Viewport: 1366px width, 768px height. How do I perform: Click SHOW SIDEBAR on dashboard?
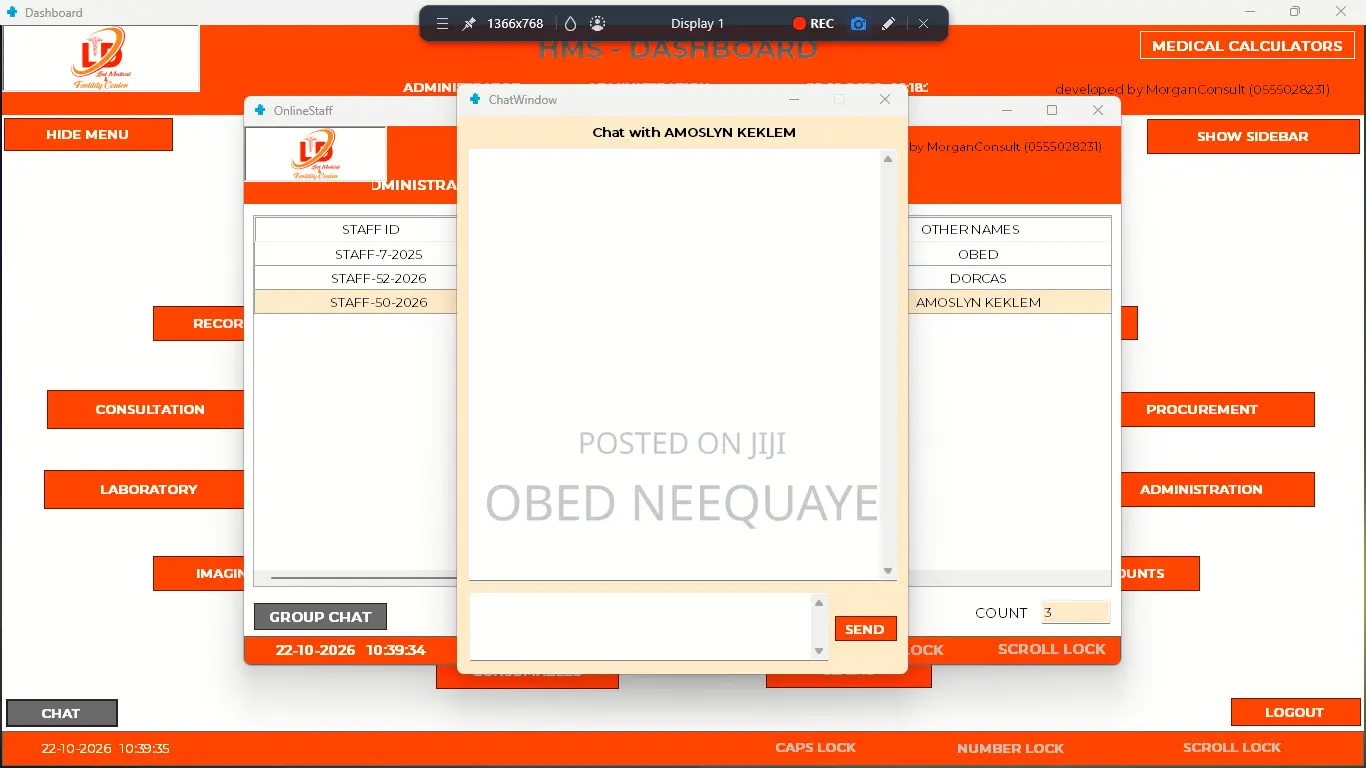[1252, 136]
